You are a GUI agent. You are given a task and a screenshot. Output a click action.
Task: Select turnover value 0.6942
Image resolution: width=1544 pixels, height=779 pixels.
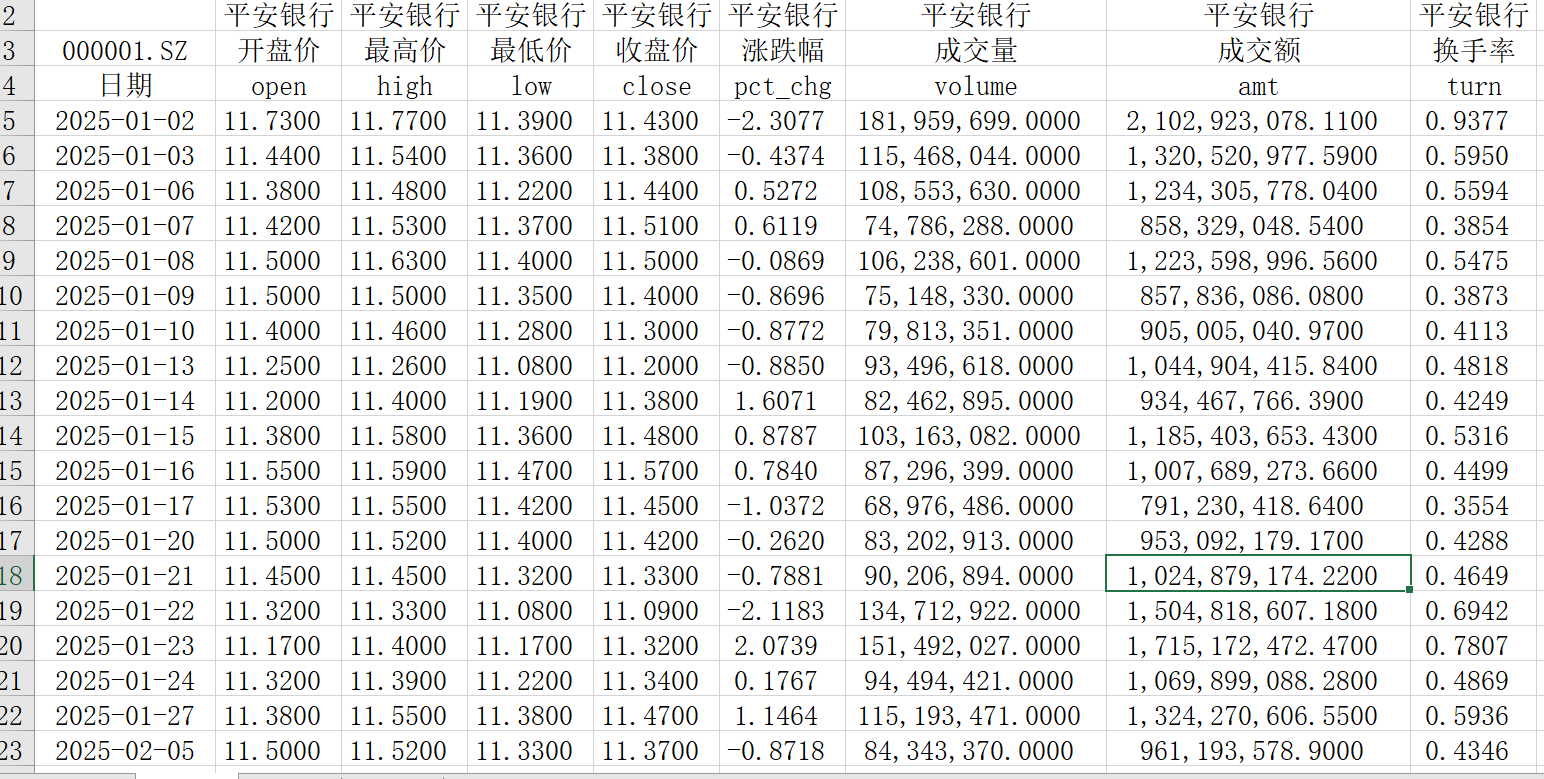(1474, 611)
